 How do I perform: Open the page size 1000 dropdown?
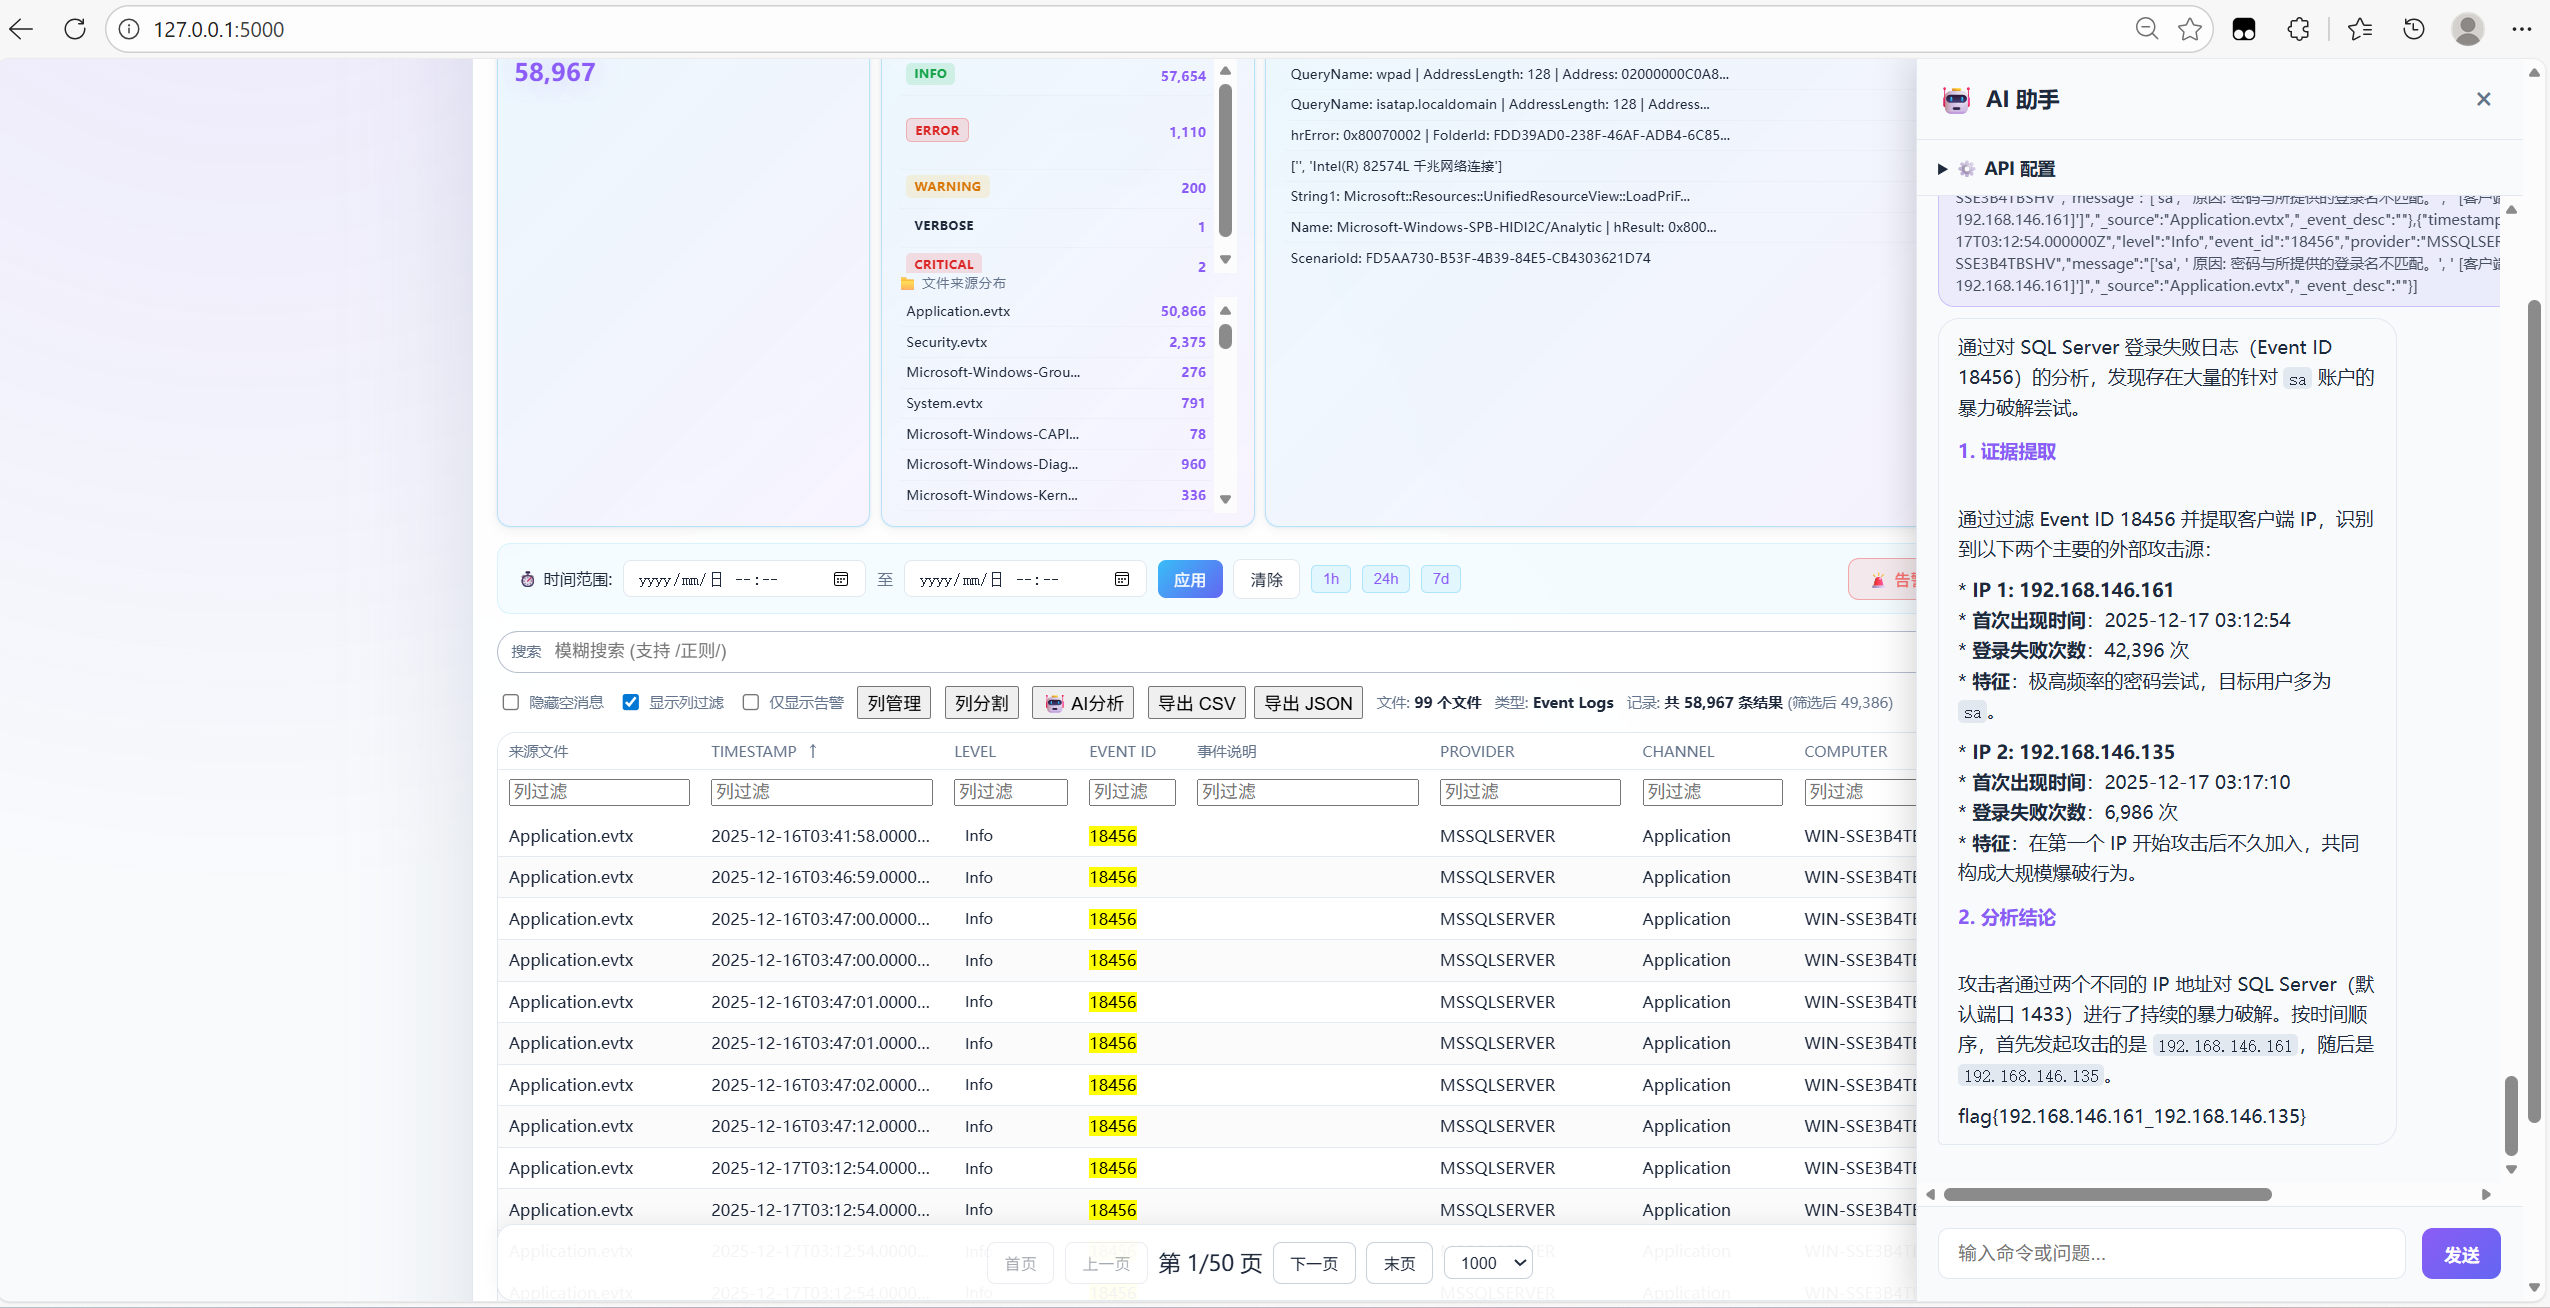(x=1488, y=1263)
